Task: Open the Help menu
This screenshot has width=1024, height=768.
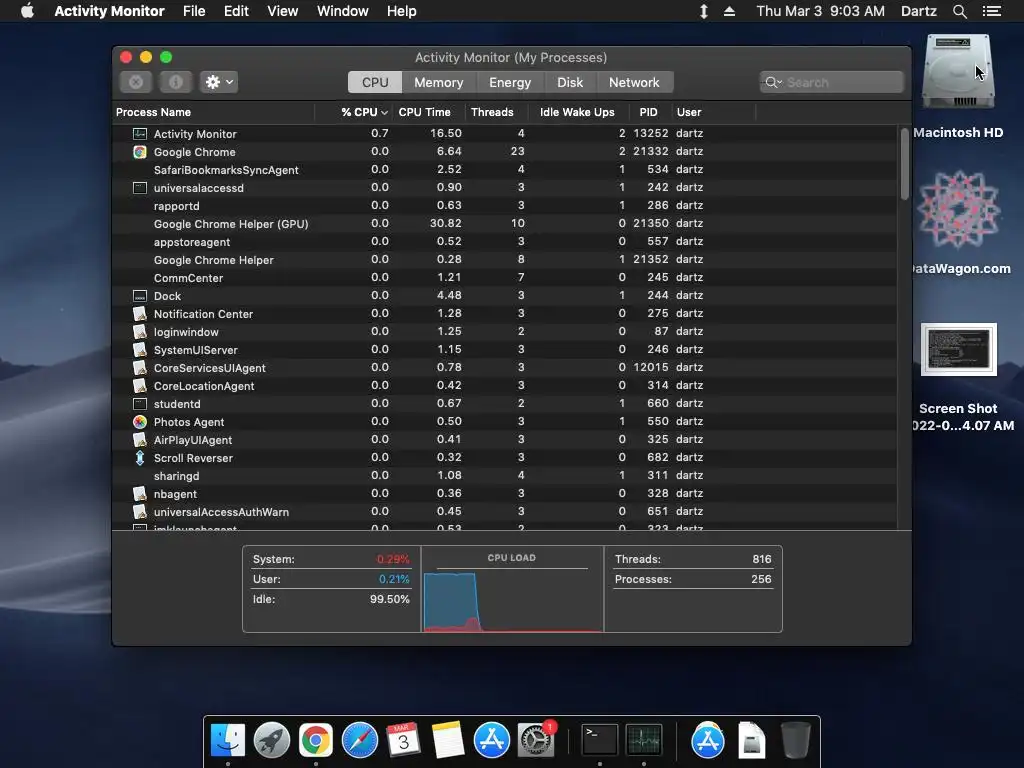Action: tap(401, 11)
